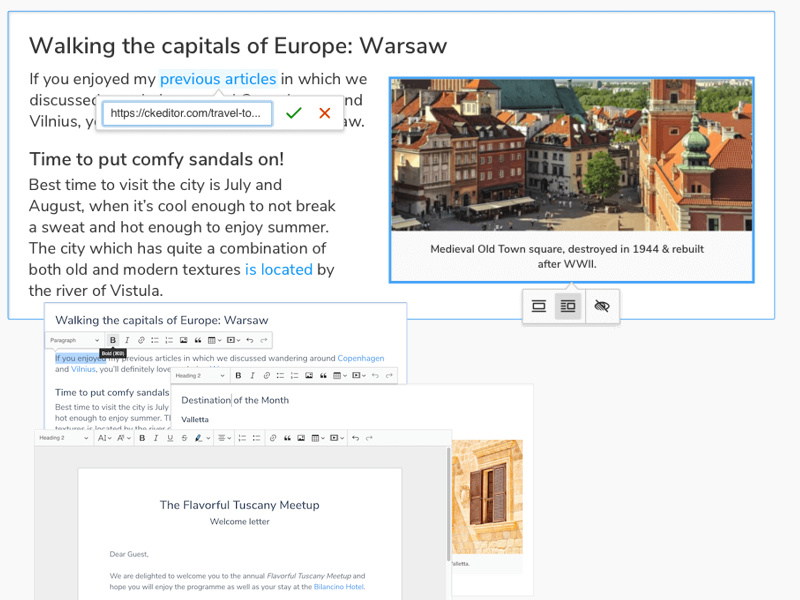Click numbered list in Tuscany document toolbar

point(242,438)
